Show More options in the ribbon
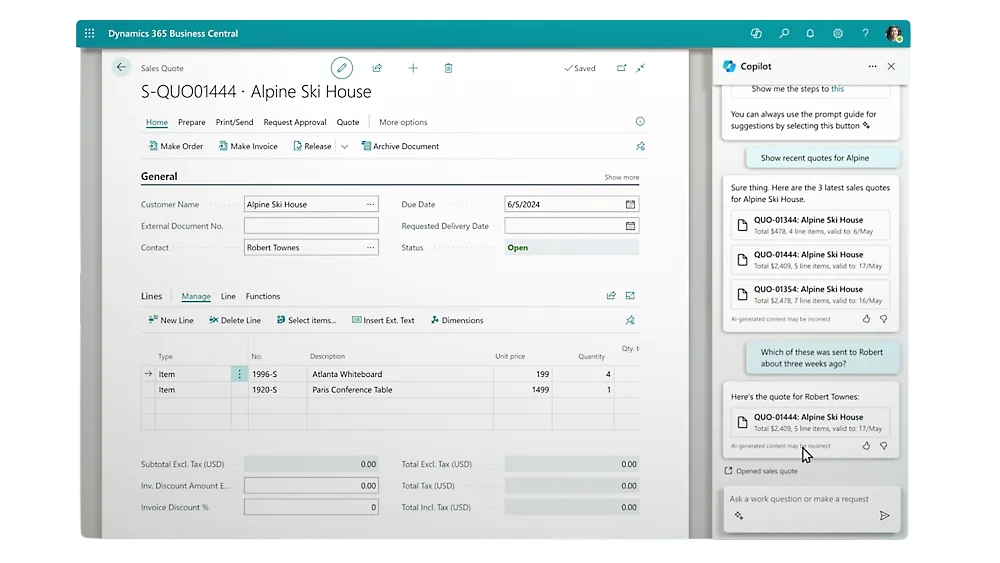 [x=403, y=122]
